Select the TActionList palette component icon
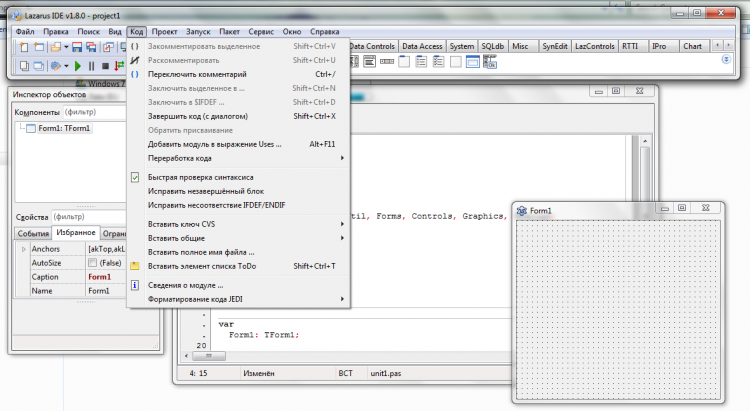The width and height of the screenshot is (750, 411). [x=490, y=62]
